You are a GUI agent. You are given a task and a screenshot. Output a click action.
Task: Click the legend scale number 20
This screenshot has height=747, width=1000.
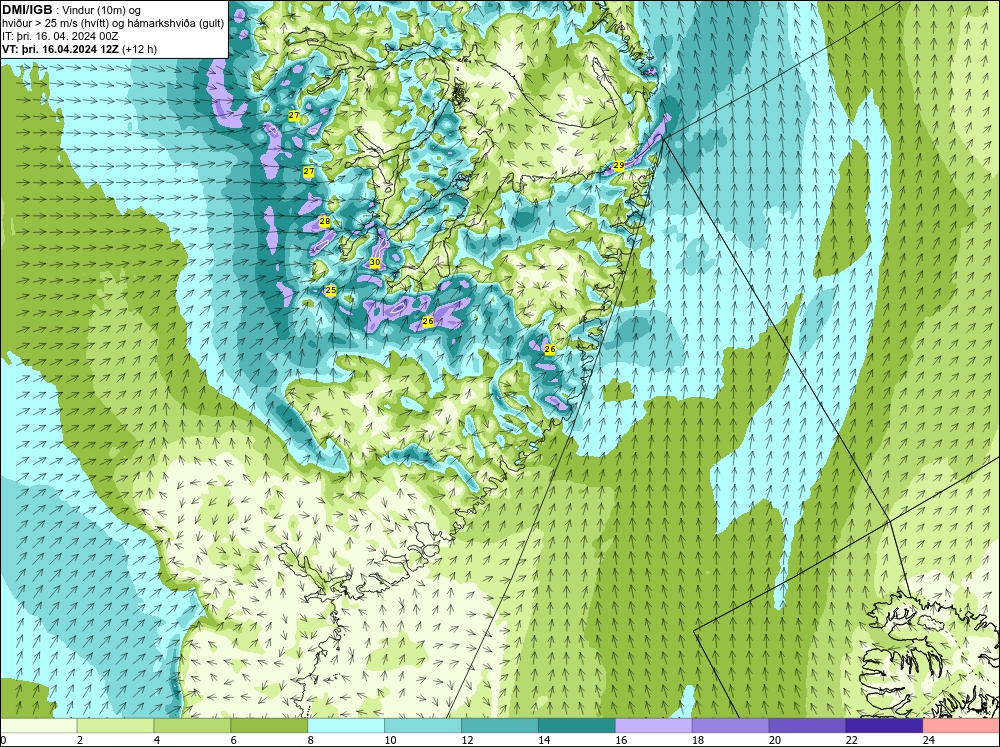coord(774,740)
